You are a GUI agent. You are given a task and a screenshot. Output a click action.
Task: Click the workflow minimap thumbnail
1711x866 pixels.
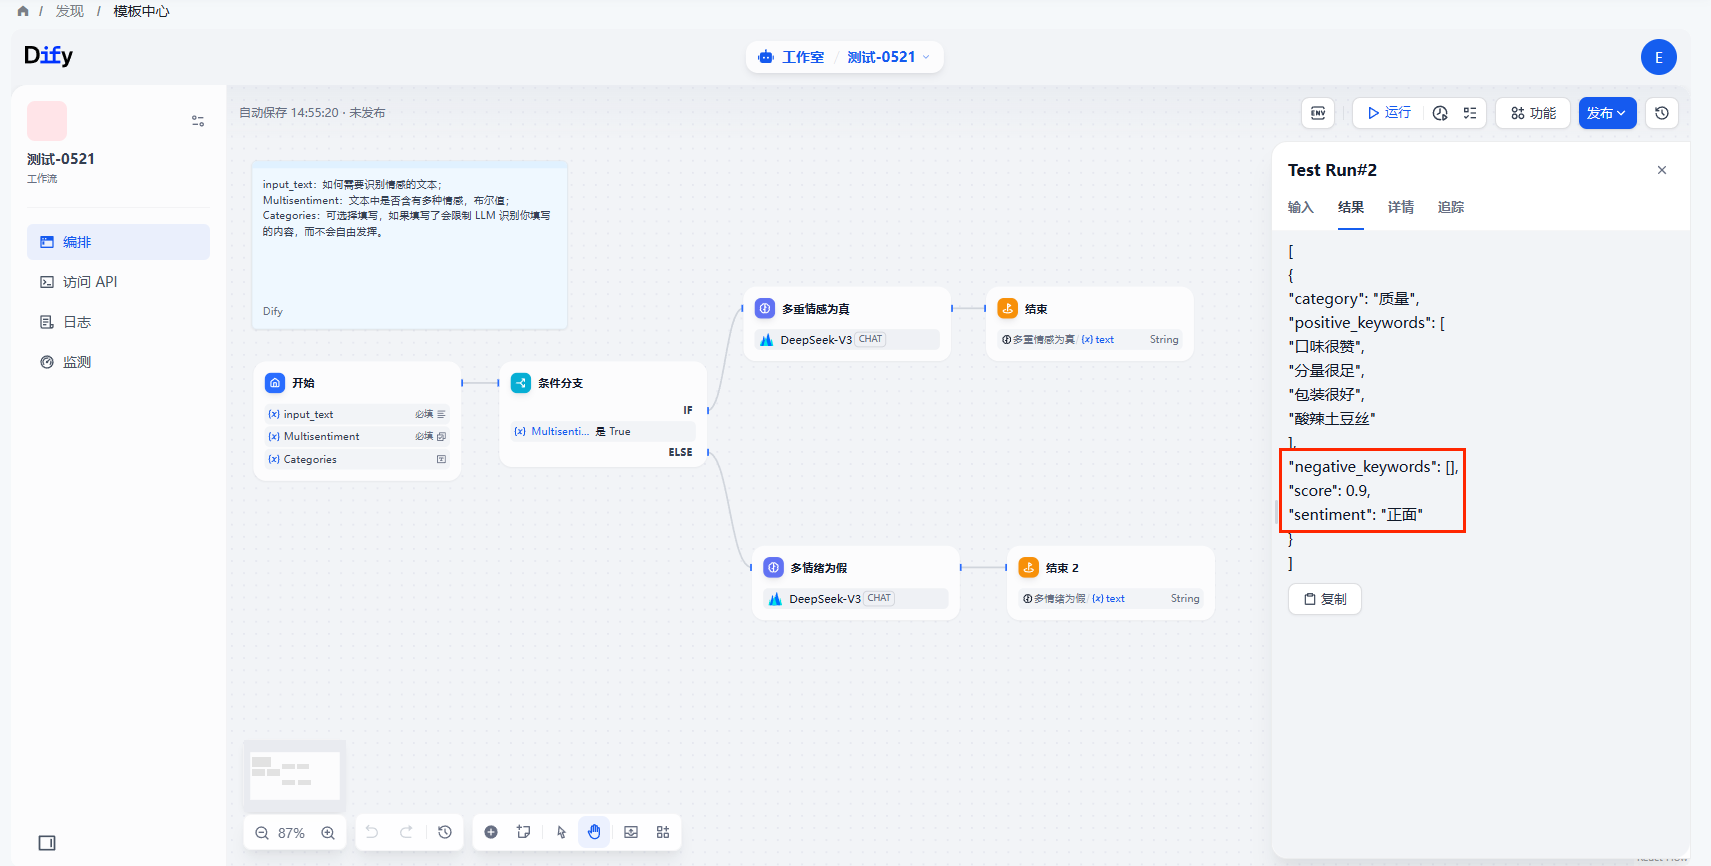(x=295, y=775)
